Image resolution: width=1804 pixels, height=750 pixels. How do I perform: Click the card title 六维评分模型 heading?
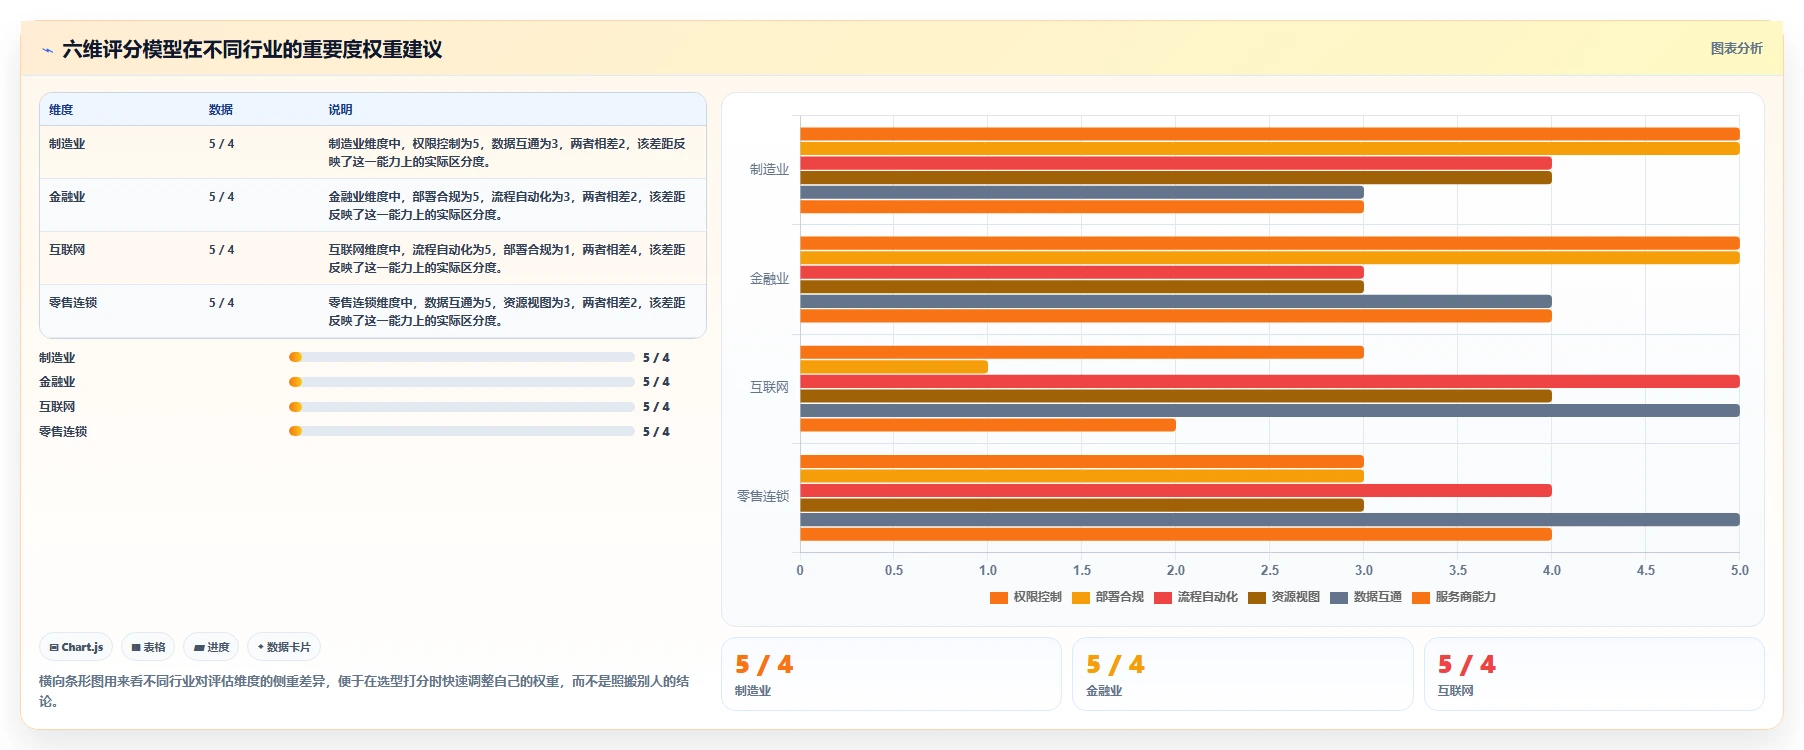pos(252,50)
